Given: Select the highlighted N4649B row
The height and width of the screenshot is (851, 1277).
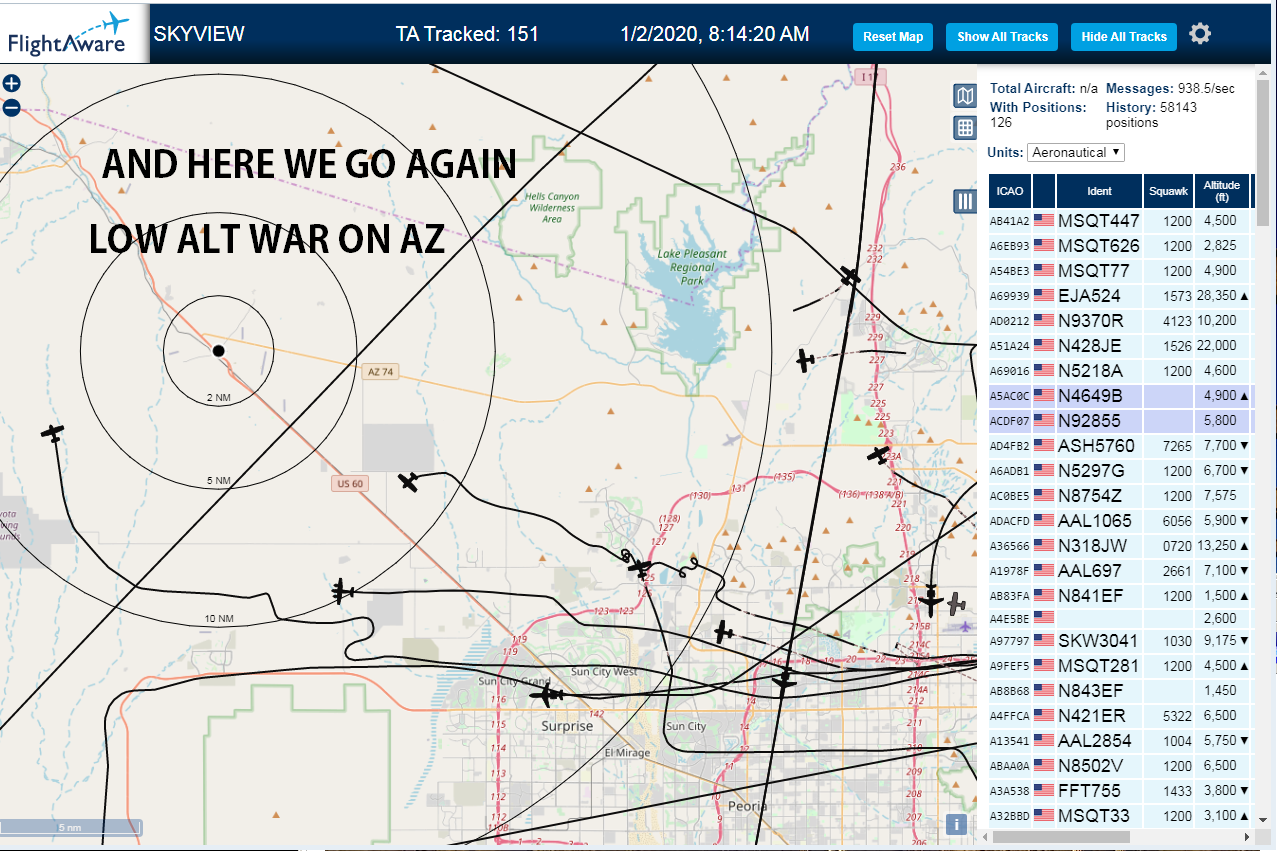Looking at the screenshot, I should coord(1120,396).
